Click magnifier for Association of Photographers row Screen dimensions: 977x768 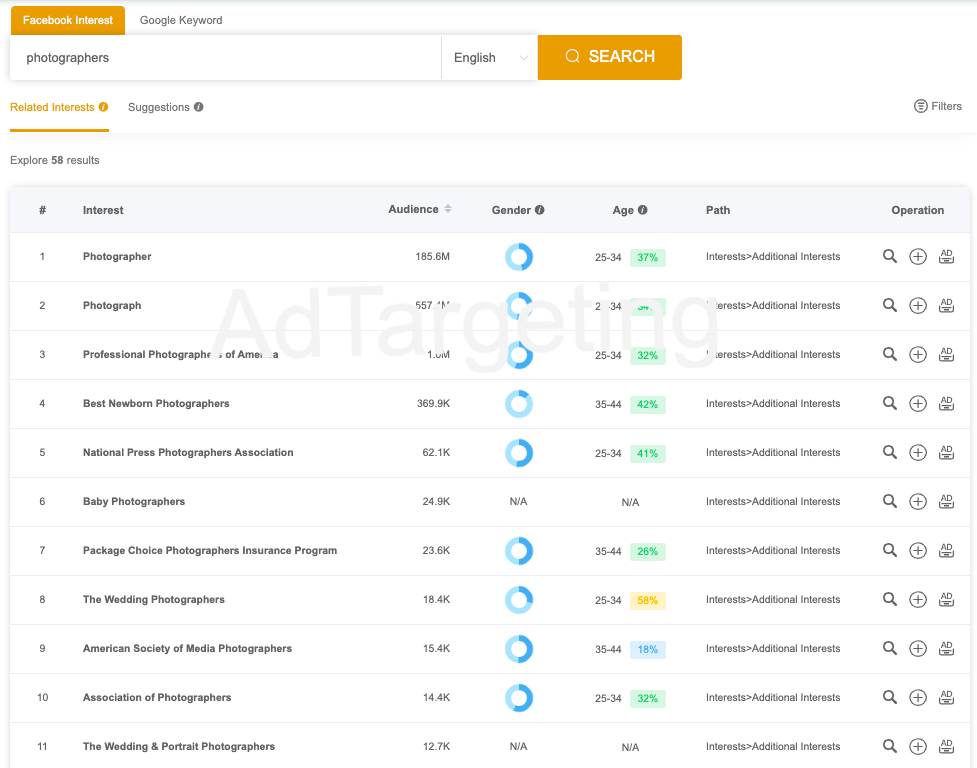pyautogui.click(x=890, y=697)
